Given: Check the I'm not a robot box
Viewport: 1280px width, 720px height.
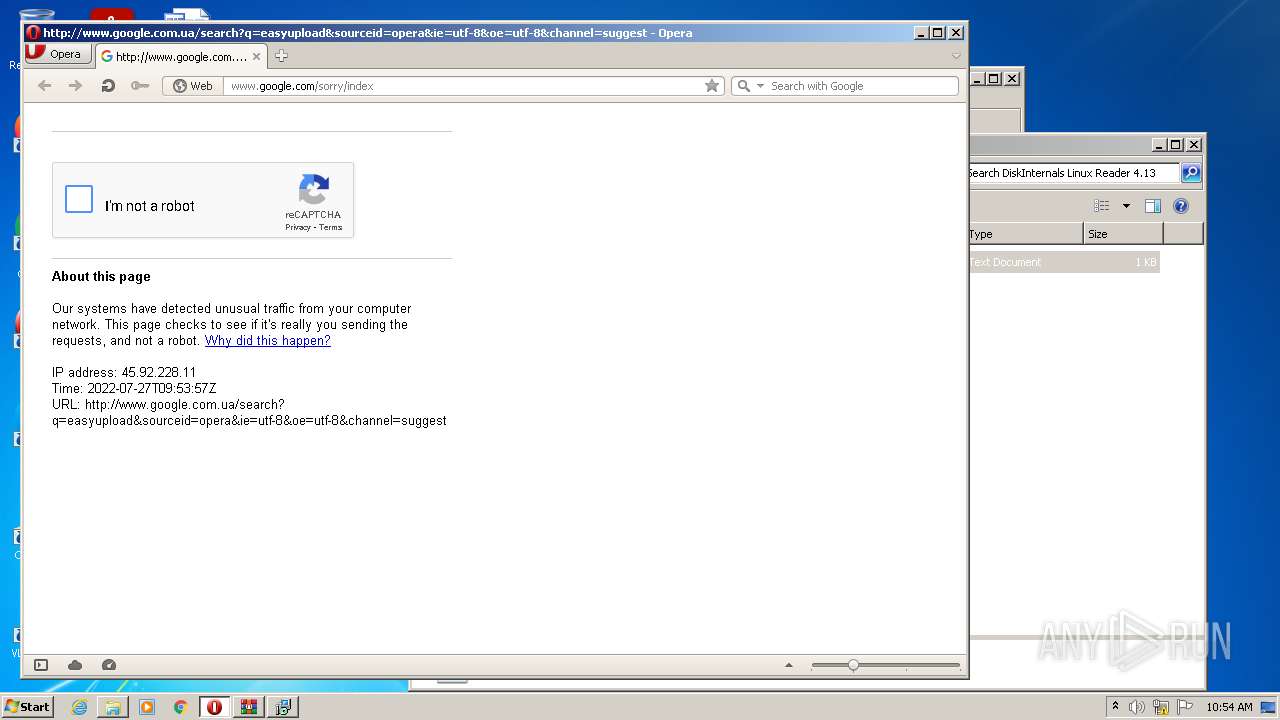Looking at the screenshot, I should [79, 199].
